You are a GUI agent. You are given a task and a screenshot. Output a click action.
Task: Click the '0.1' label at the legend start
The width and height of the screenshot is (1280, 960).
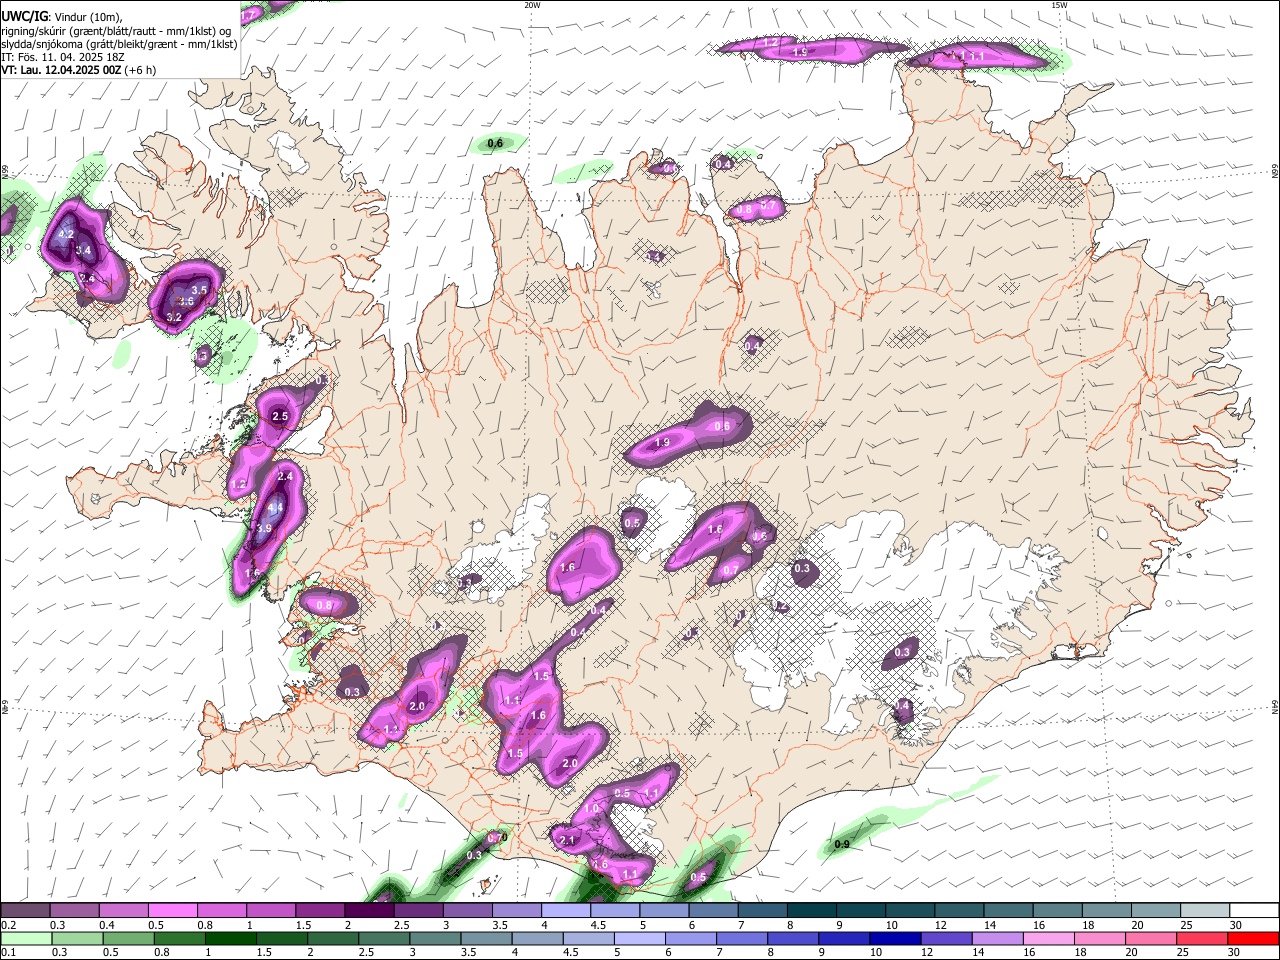pyautogui.click(x=9, y=953)
